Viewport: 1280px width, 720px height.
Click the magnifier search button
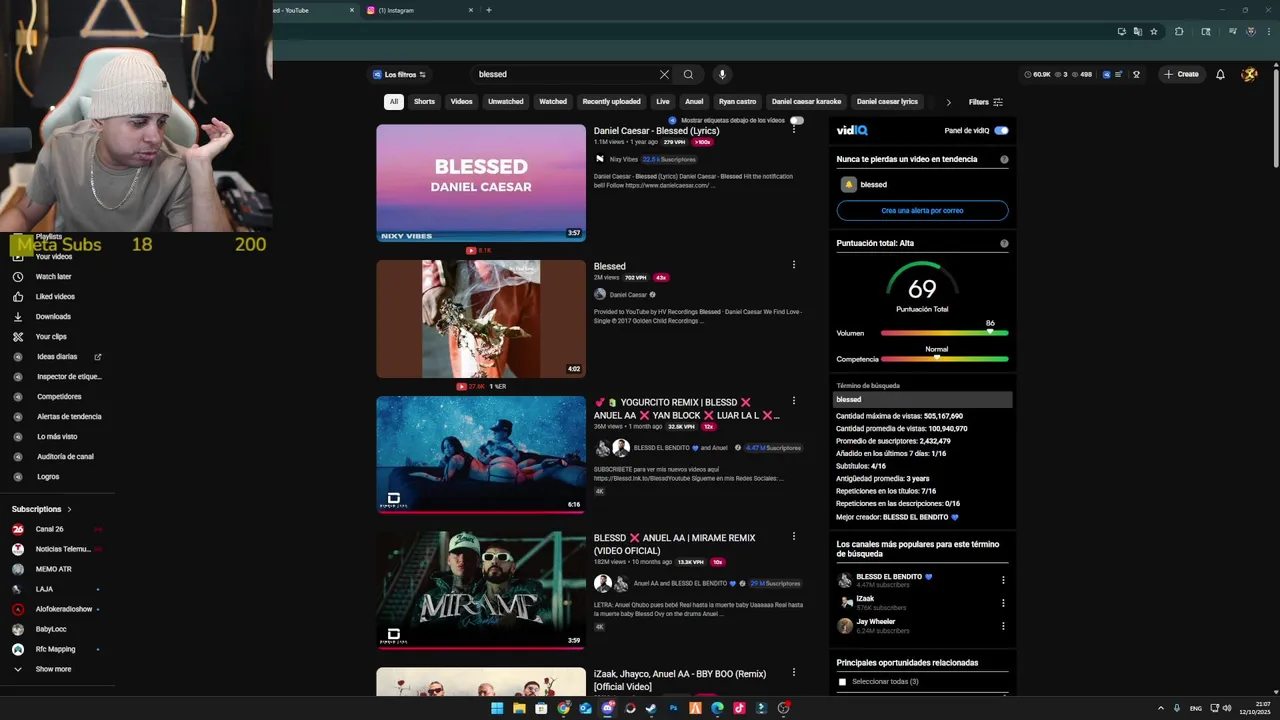[x=688, y=74]
